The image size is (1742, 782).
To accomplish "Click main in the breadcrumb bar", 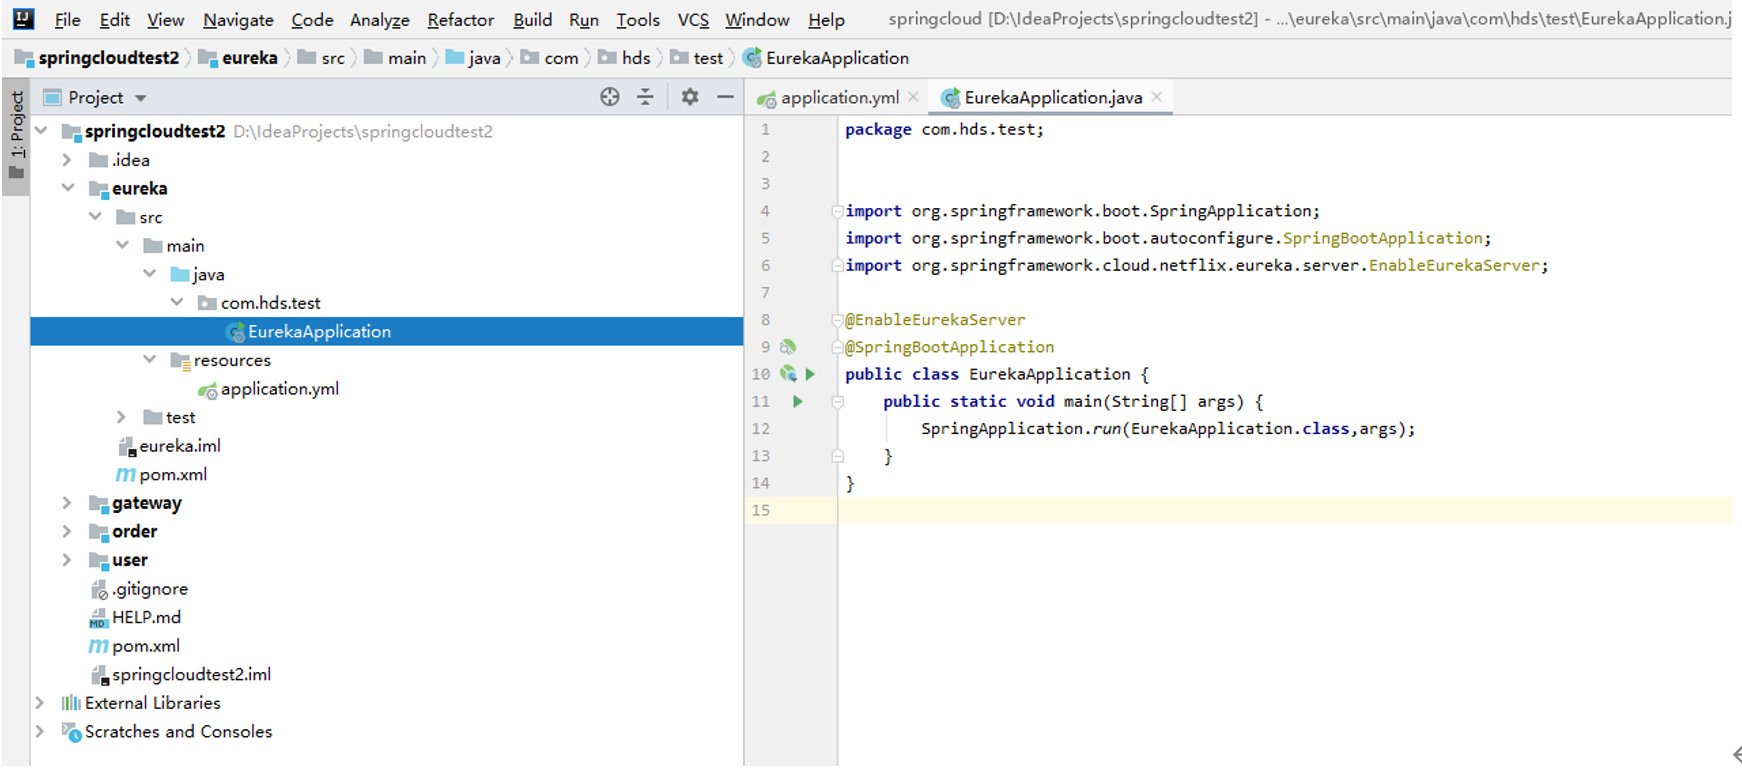I will point(407,58).
